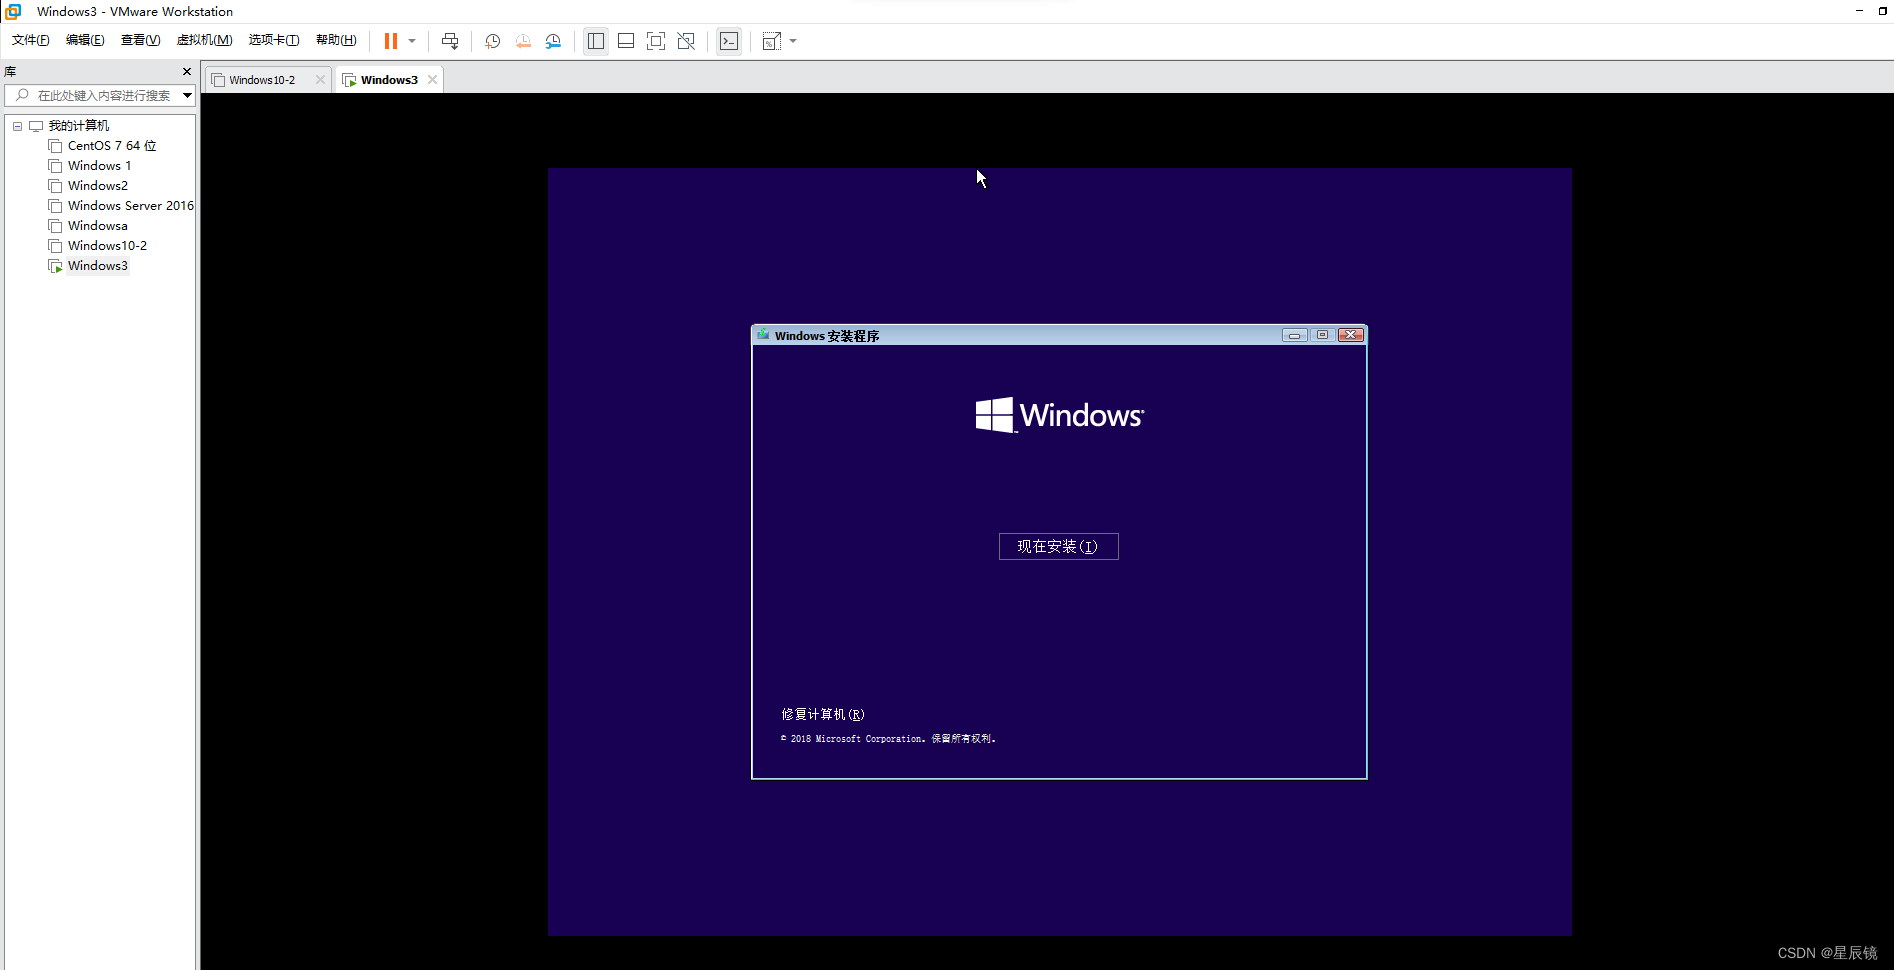Switch to Unity mode
The width and height of the screenshot is (1894, 970).
click(x=686, y=41)
